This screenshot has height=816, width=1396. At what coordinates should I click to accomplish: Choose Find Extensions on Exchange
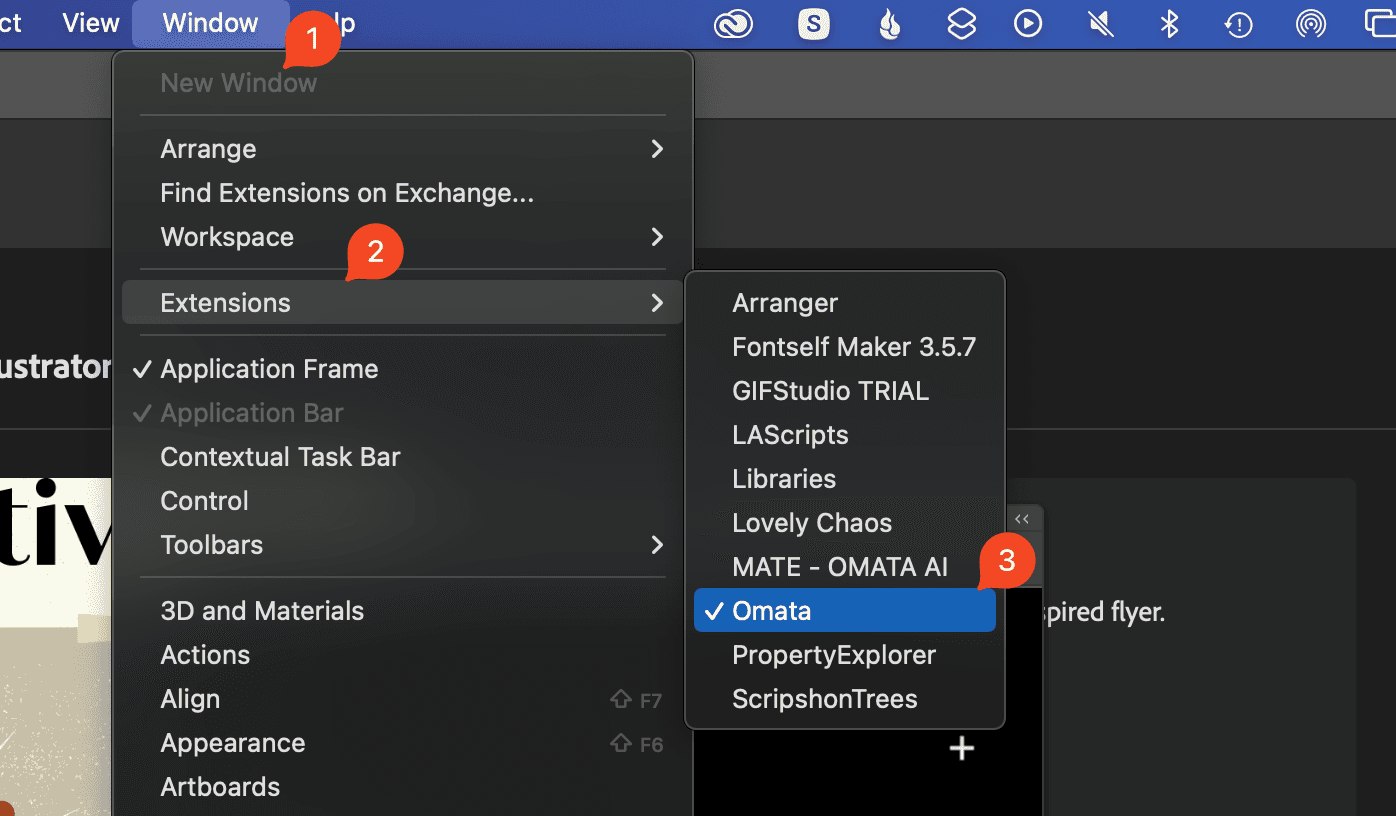pyautogui.click(x=403, y=193)
